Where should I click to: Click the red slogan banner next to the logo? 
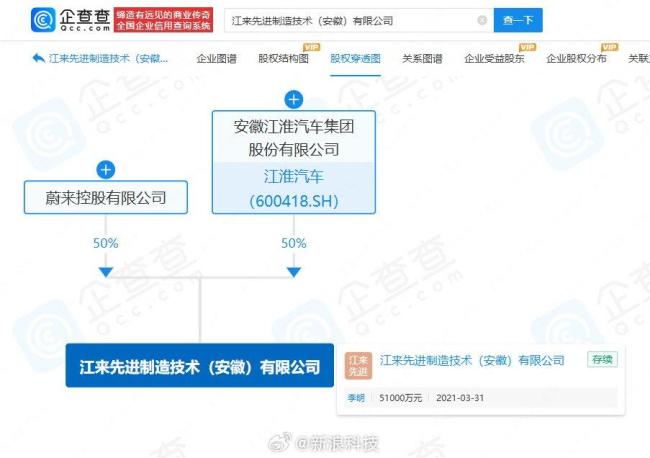[163, 19]
